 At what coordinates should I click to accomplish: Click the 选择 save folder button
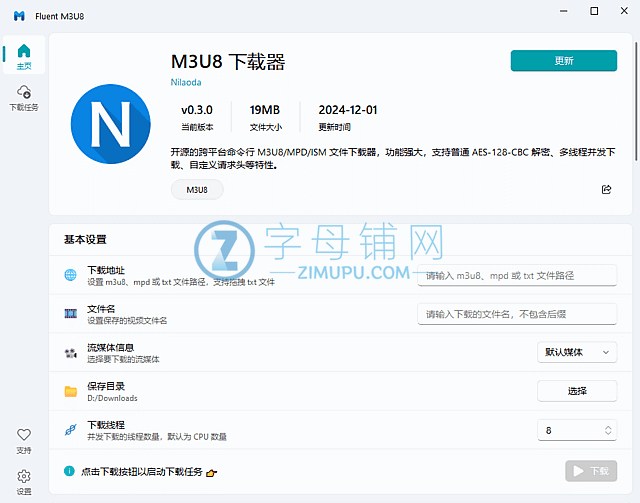point(577,391)
